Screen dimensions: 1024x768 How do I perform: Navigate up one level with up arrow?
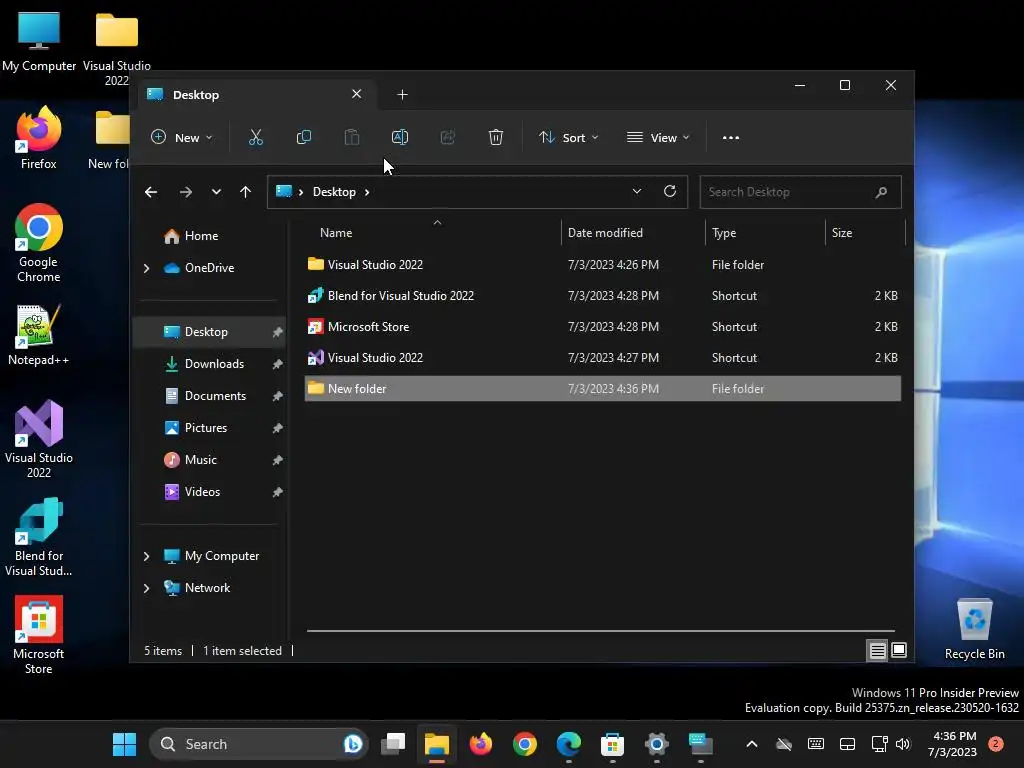pos(246,192)
